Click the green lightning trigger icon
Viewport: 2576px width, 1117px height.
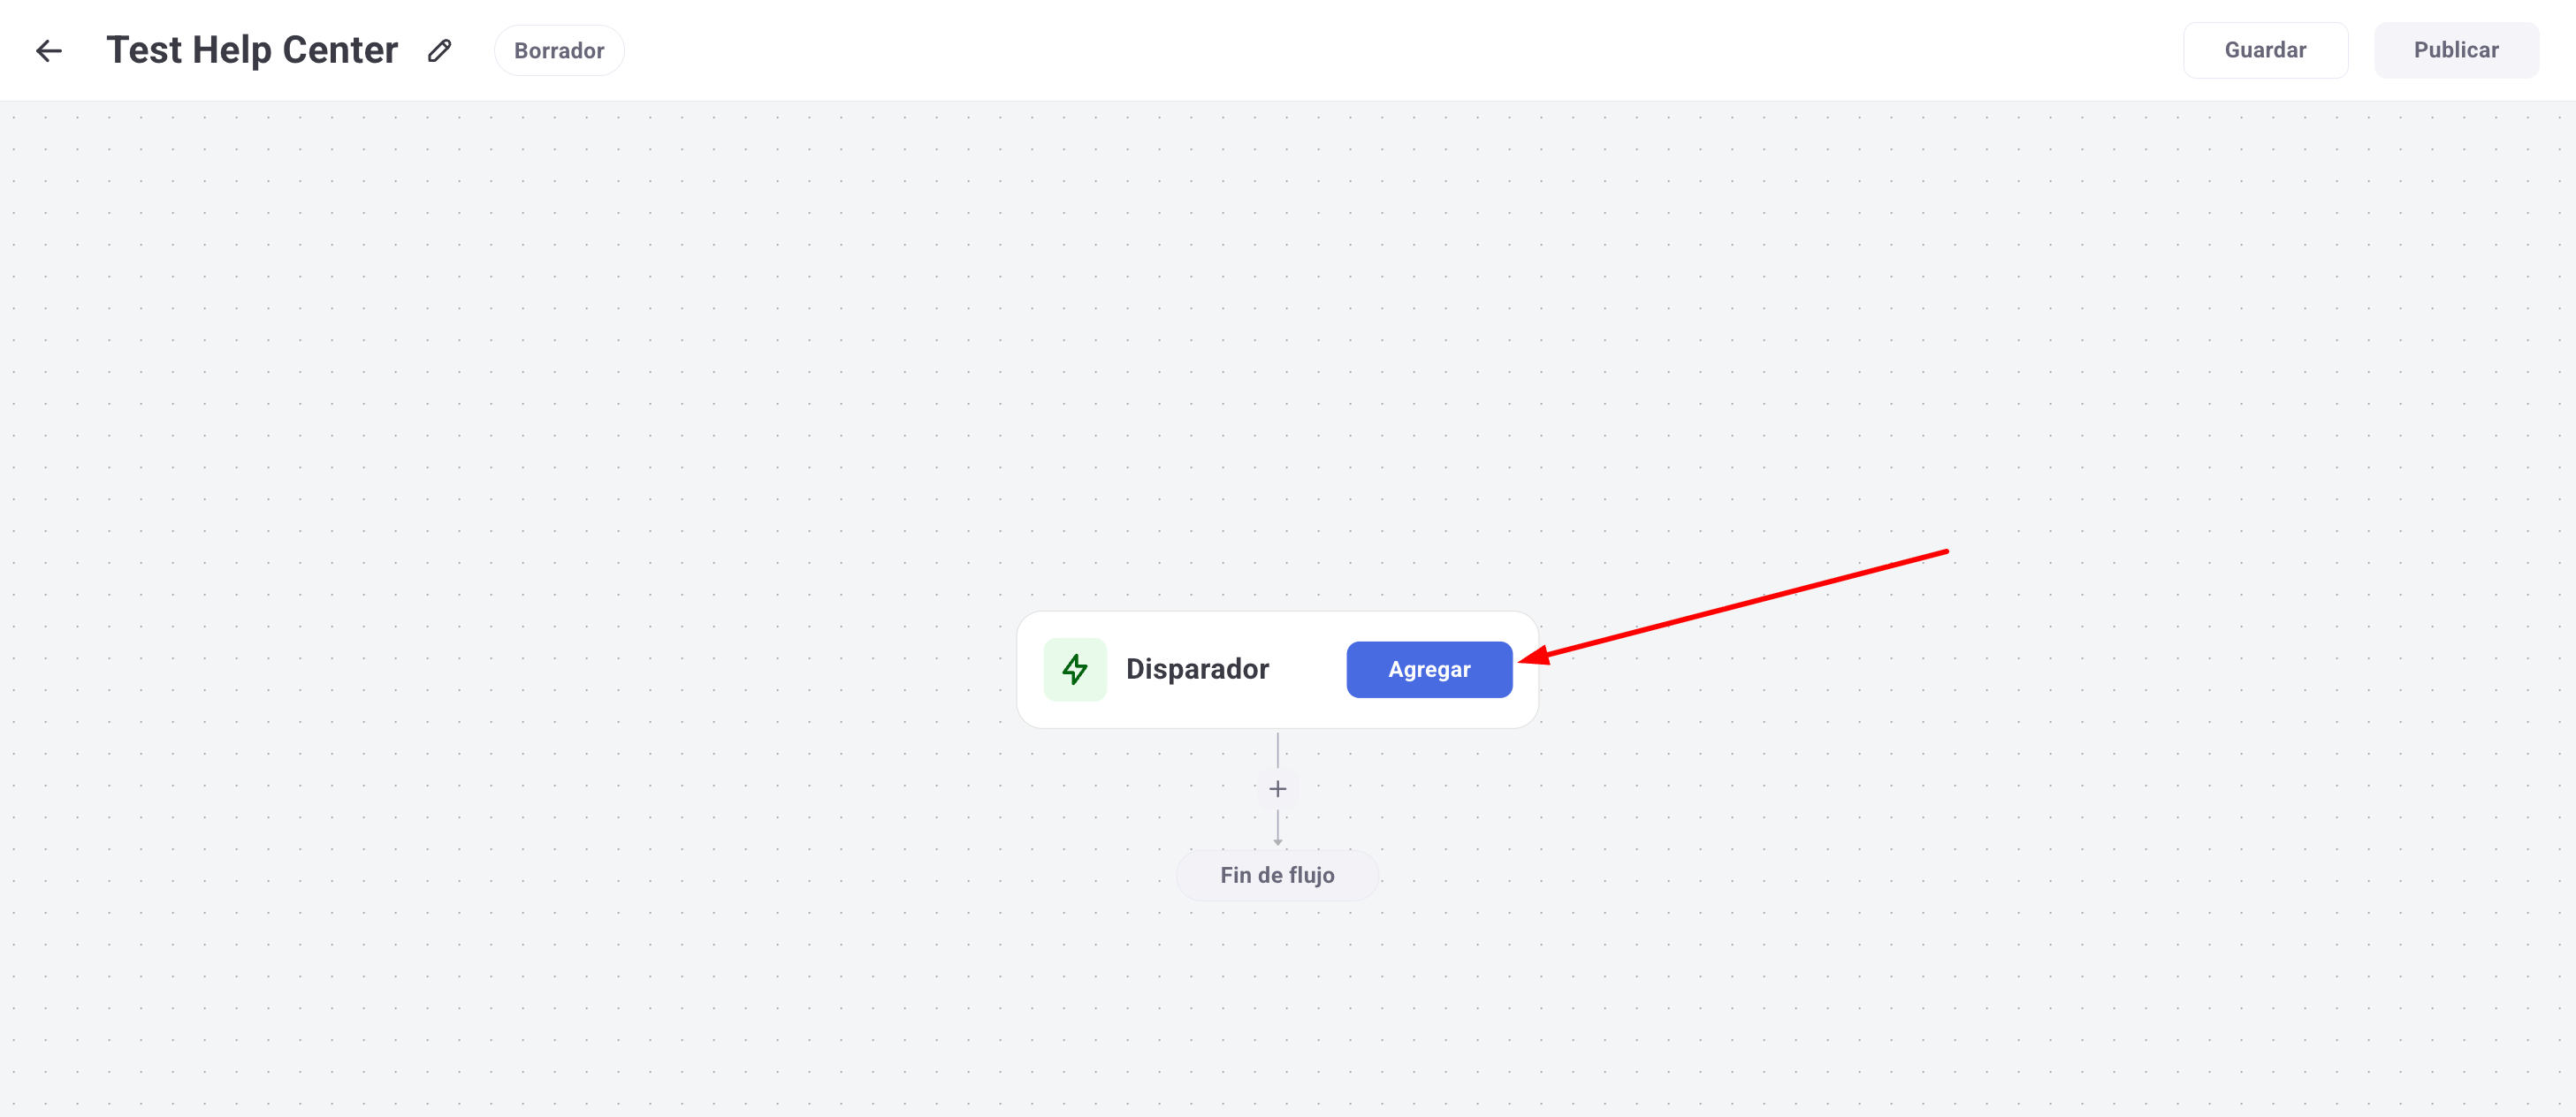pos(1074,669)
